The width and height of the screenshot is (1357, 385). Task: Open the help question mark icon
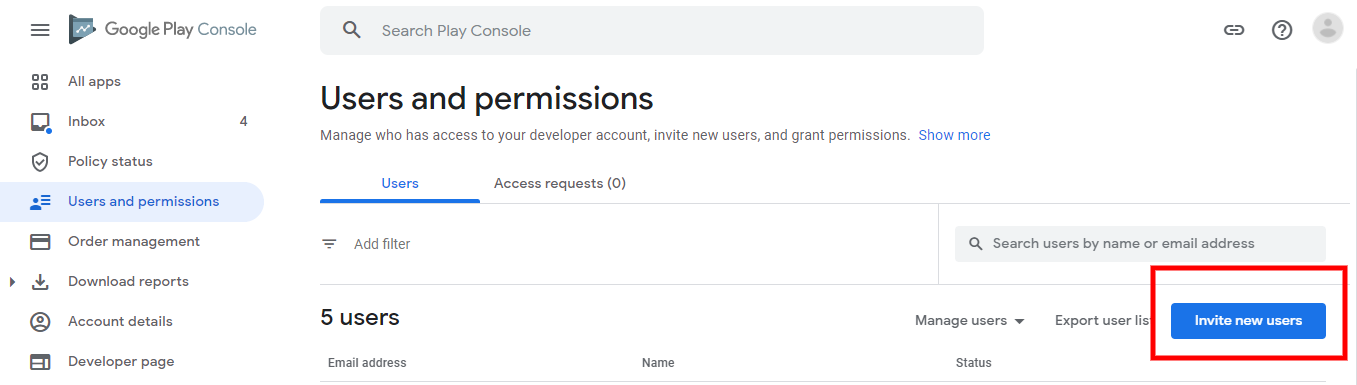[x=1282, y=30]
